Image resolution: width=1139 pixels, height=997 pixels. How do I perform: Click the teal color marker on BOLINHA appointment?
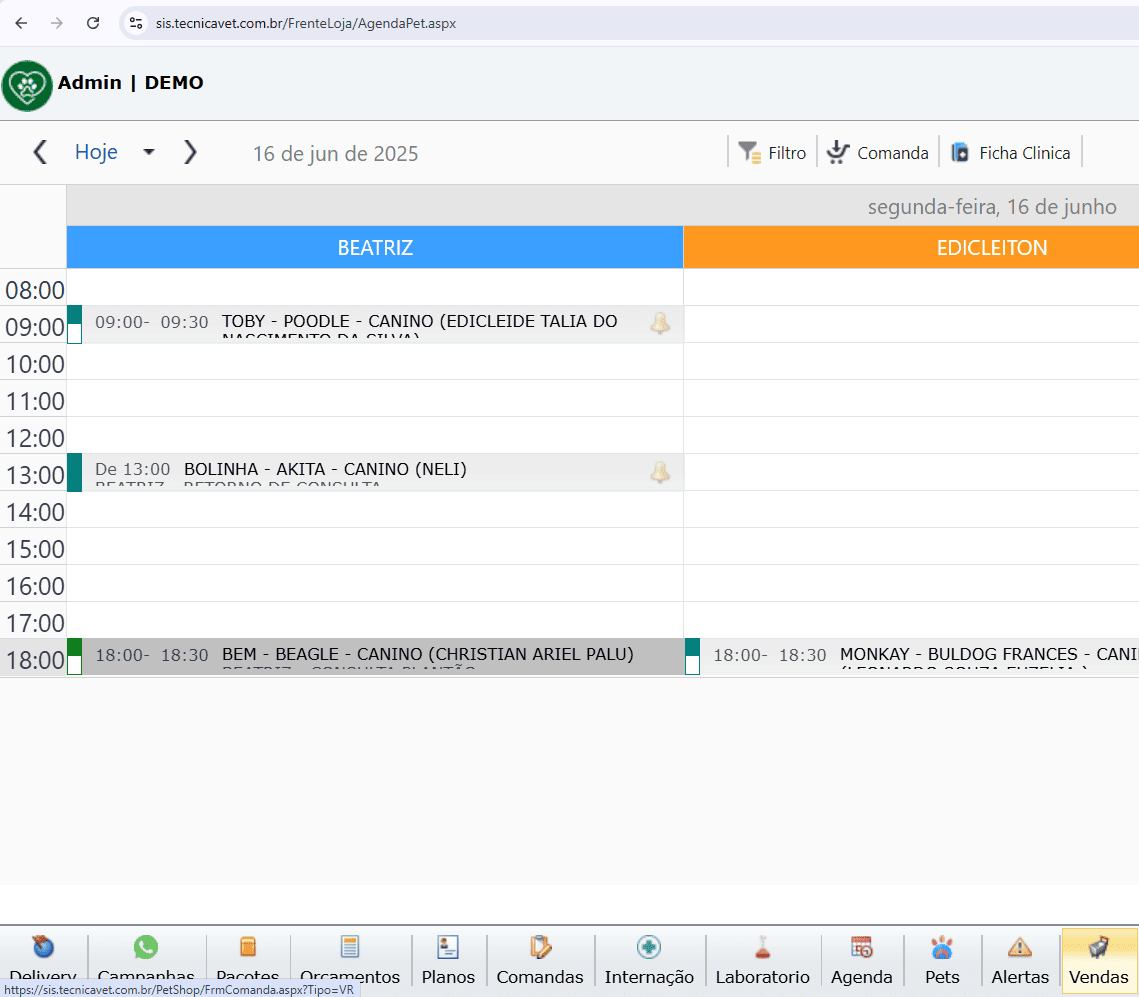74,472
